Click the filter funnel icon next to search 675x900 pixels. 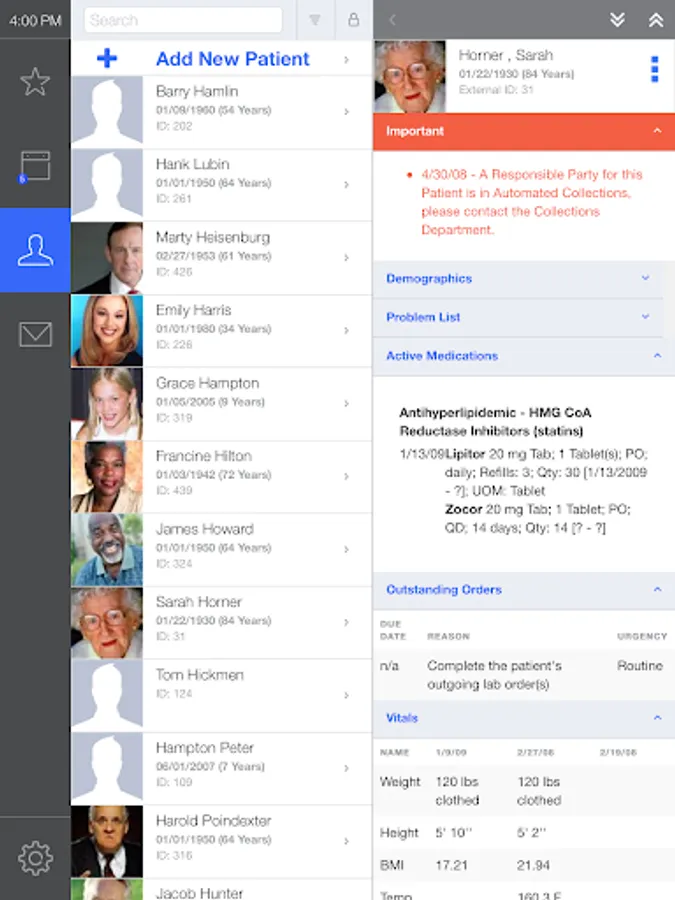[315, 20]
